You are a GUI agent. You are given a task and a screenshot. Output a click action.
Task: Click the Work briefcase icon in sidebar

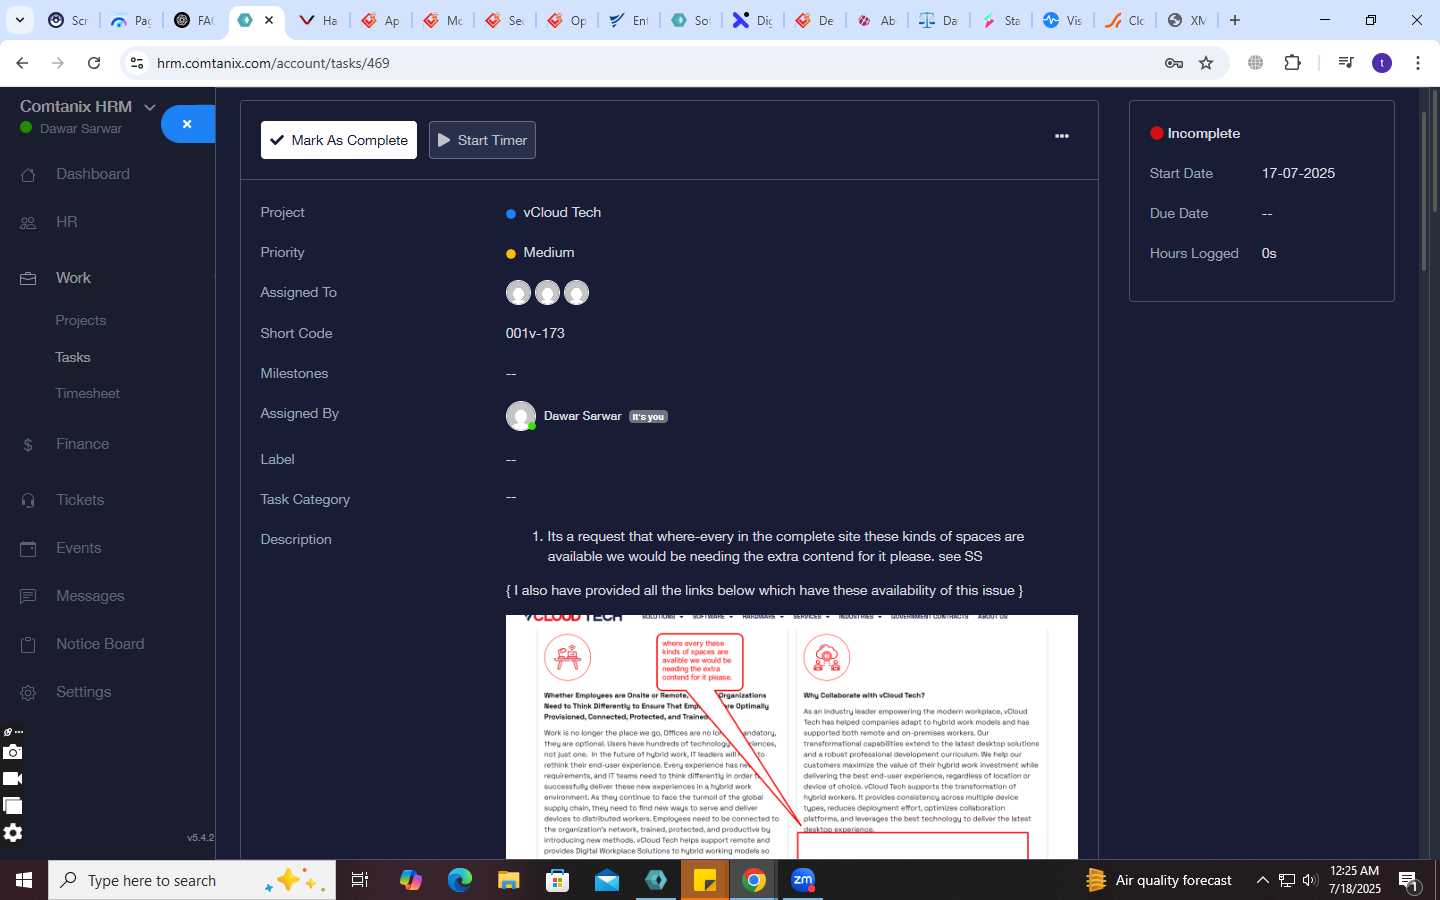tap(28, 279)
